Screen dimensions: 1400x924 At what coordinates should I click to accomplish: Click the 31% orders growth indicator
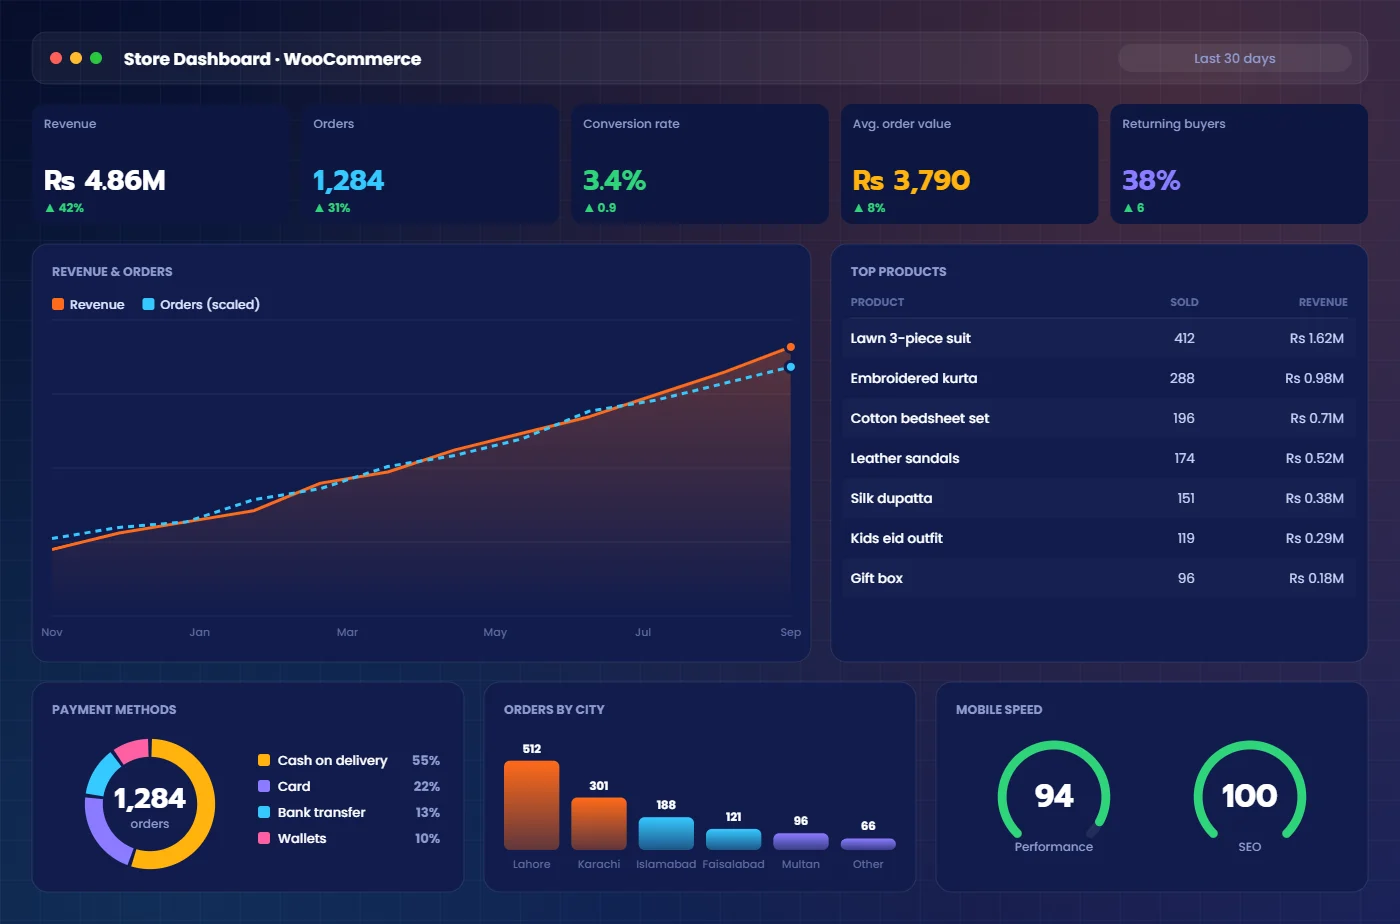[x=332, y=208]
